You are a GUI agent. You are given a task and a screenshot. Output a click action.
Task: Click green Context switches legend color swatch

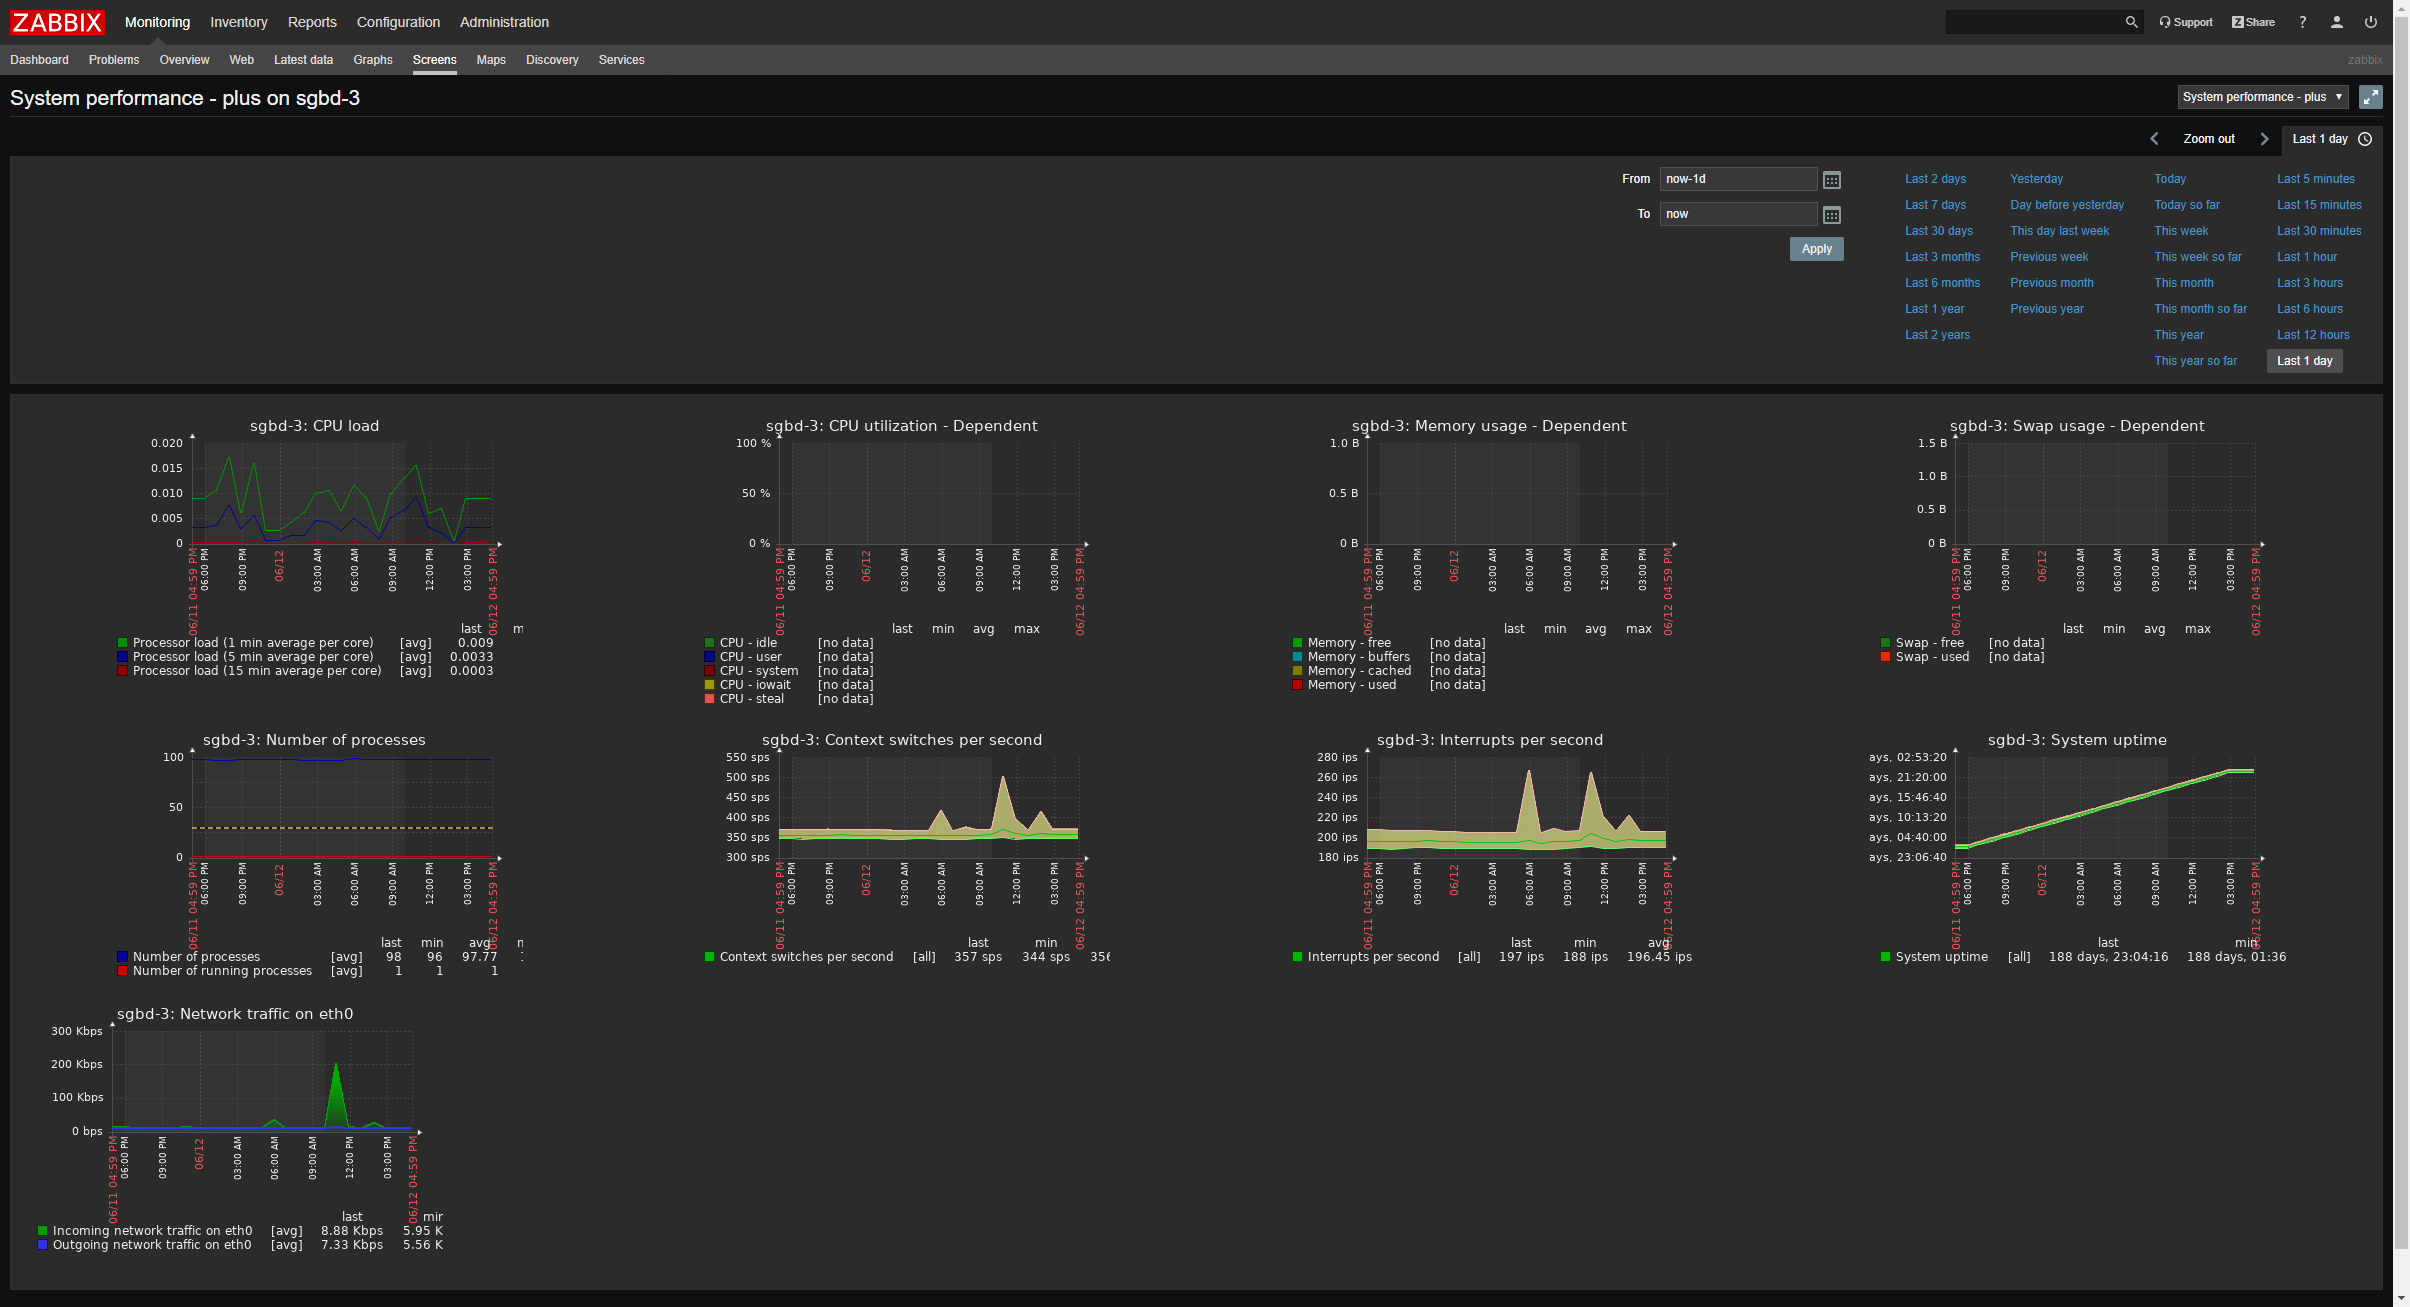pyautogui.click(x=709, y=957)
